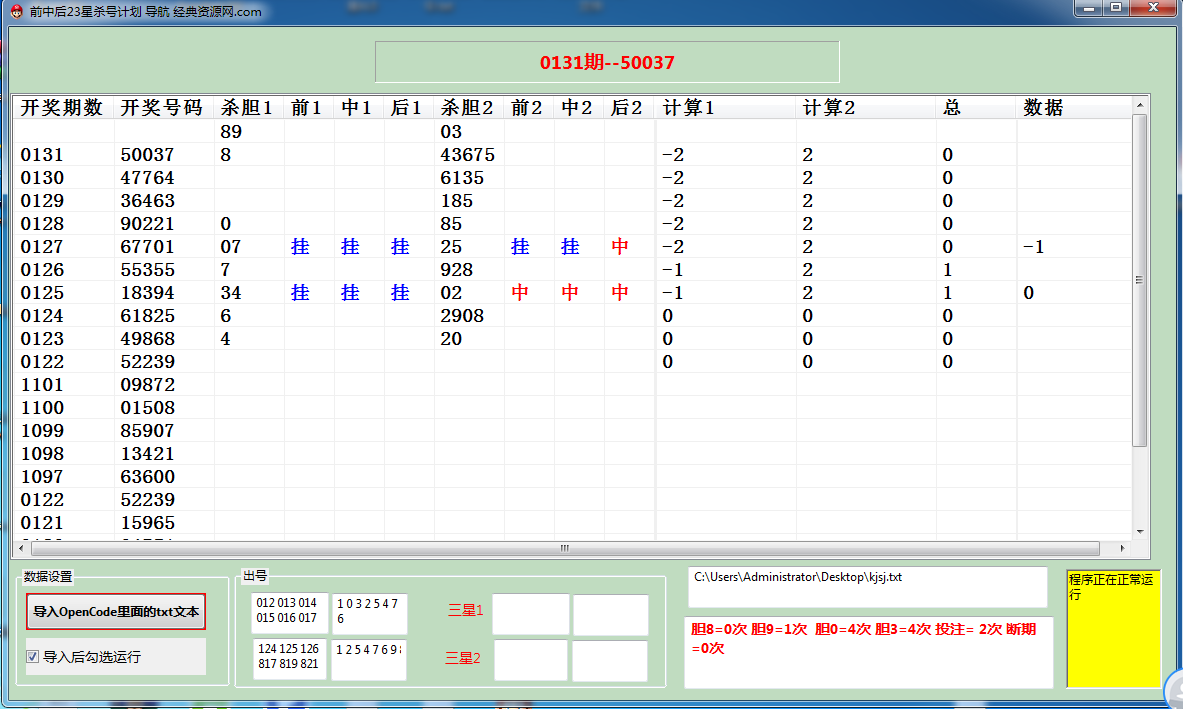Click the table scroll-down arrow
Viewport: 1183px width, 709px height.
[x=1140, y=532]
